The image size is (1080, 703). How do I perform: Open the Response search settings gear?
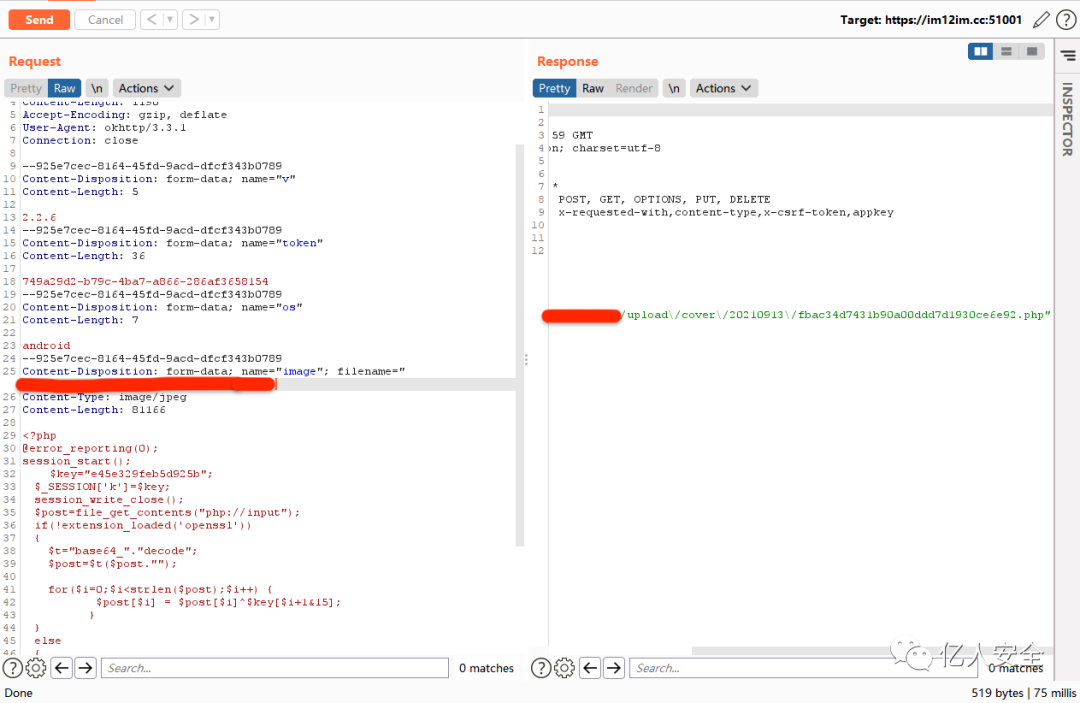pyautogui.click(x=564, y=668)
